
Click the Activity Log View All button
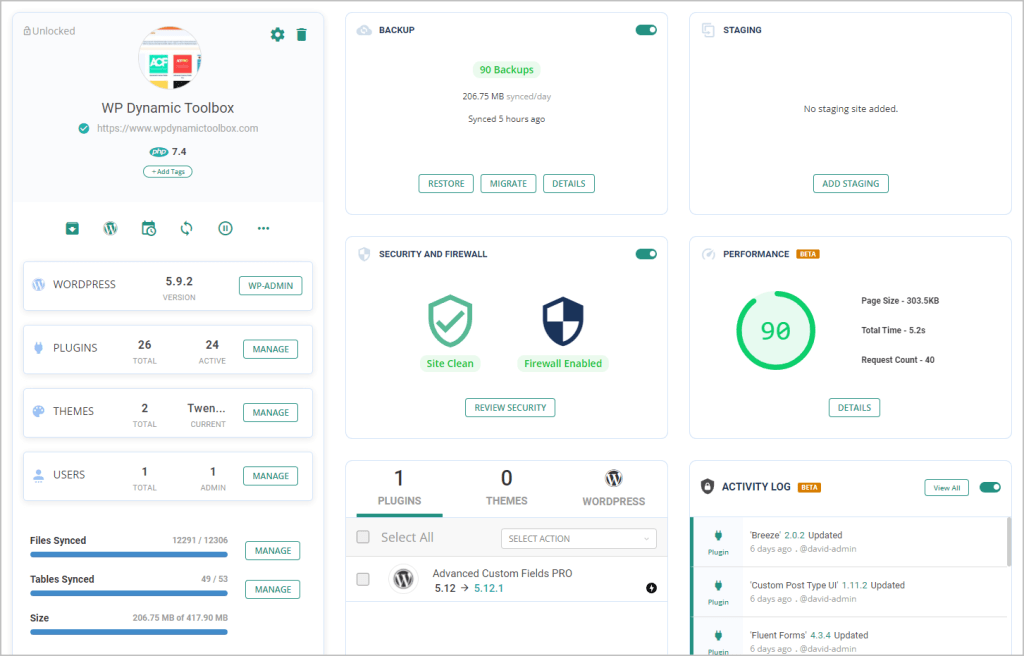coord(946,487)
